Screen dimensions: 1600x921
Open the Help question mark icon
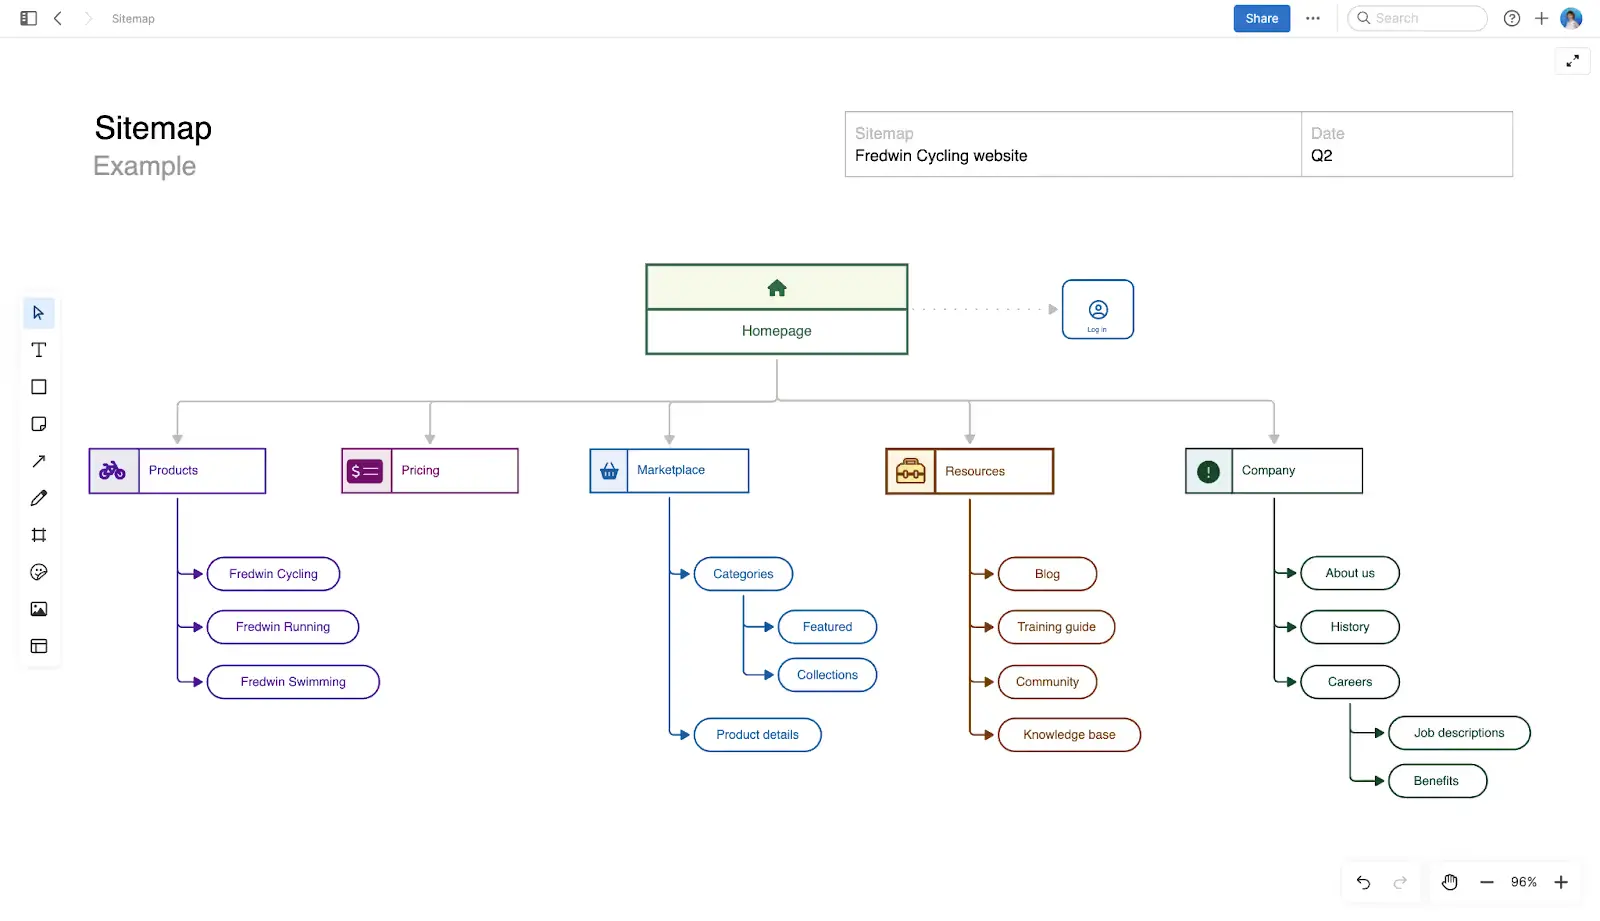1512,18
